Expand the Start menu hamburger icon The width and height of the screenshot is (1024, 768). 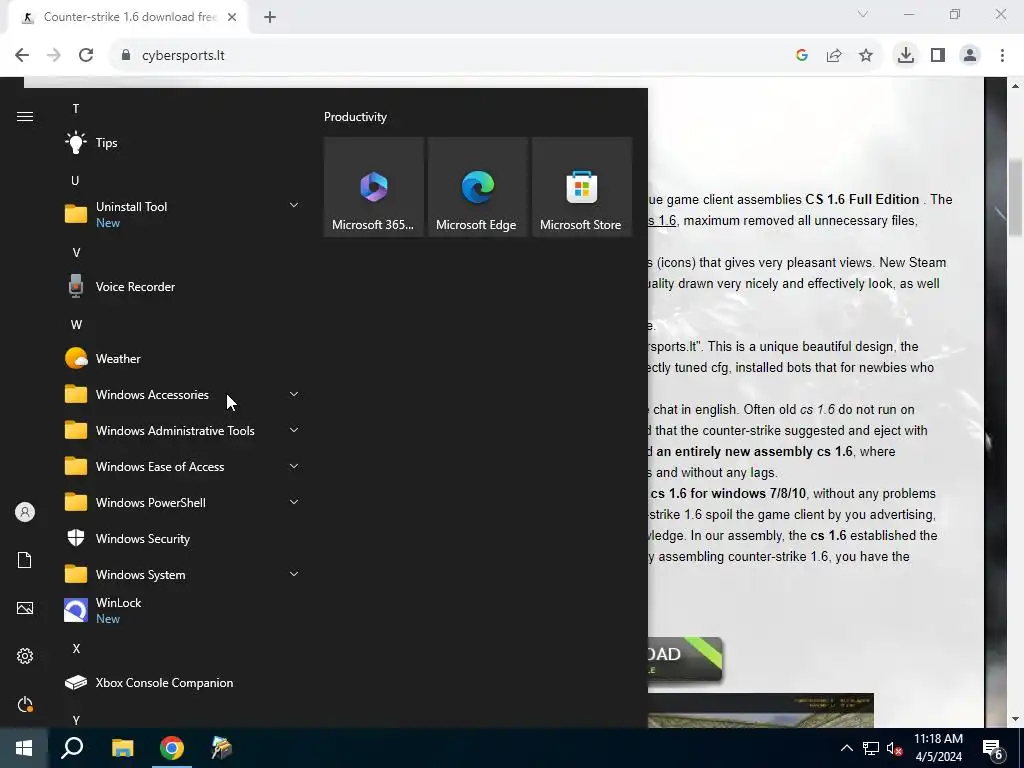tap(25, 116)
